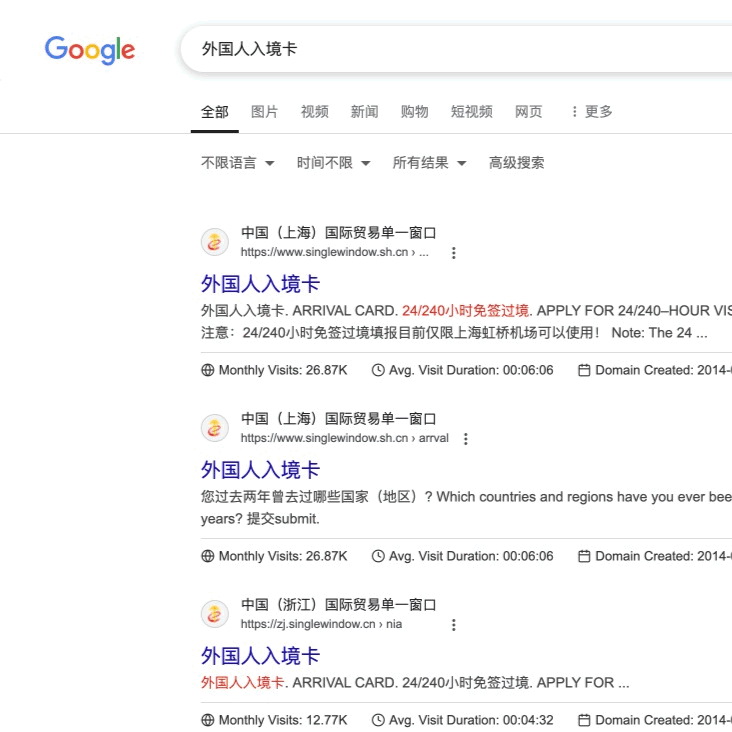Click the favicon of the arrval result
732x732 pixels.
pos(215,428)
